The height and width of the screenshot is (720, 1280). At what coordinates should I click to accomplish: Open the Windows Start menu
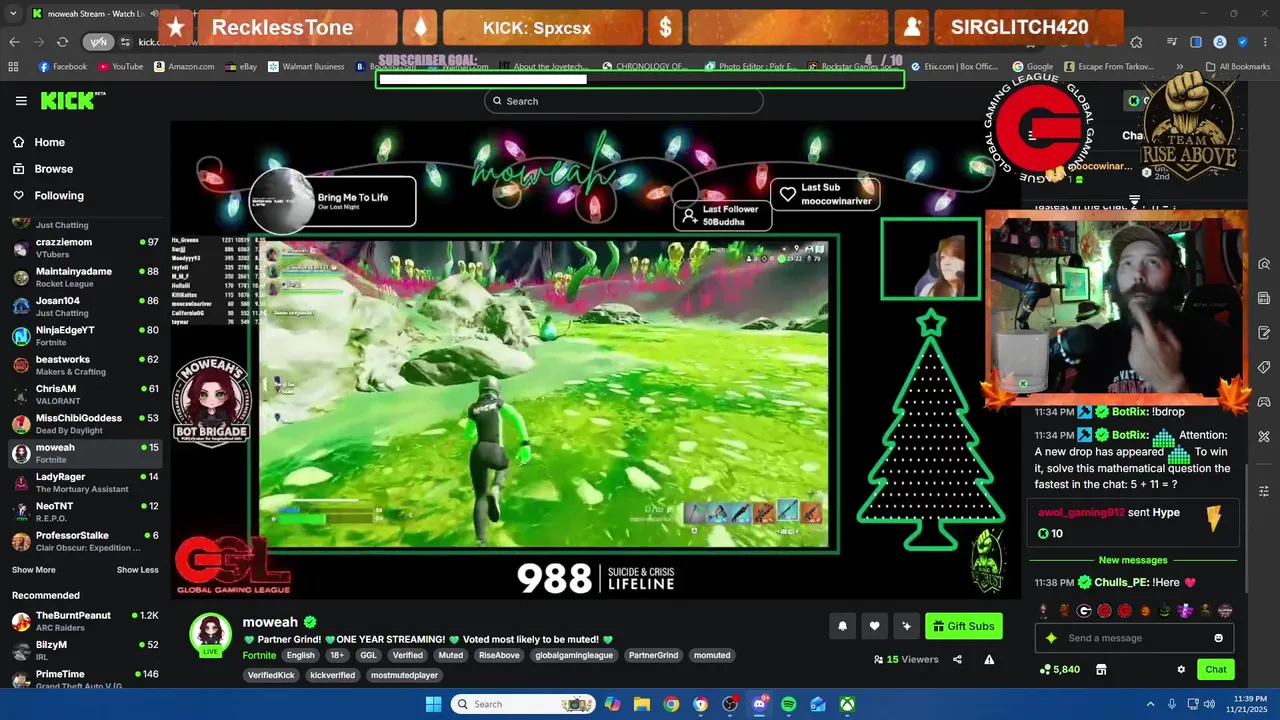click(433, 704)
